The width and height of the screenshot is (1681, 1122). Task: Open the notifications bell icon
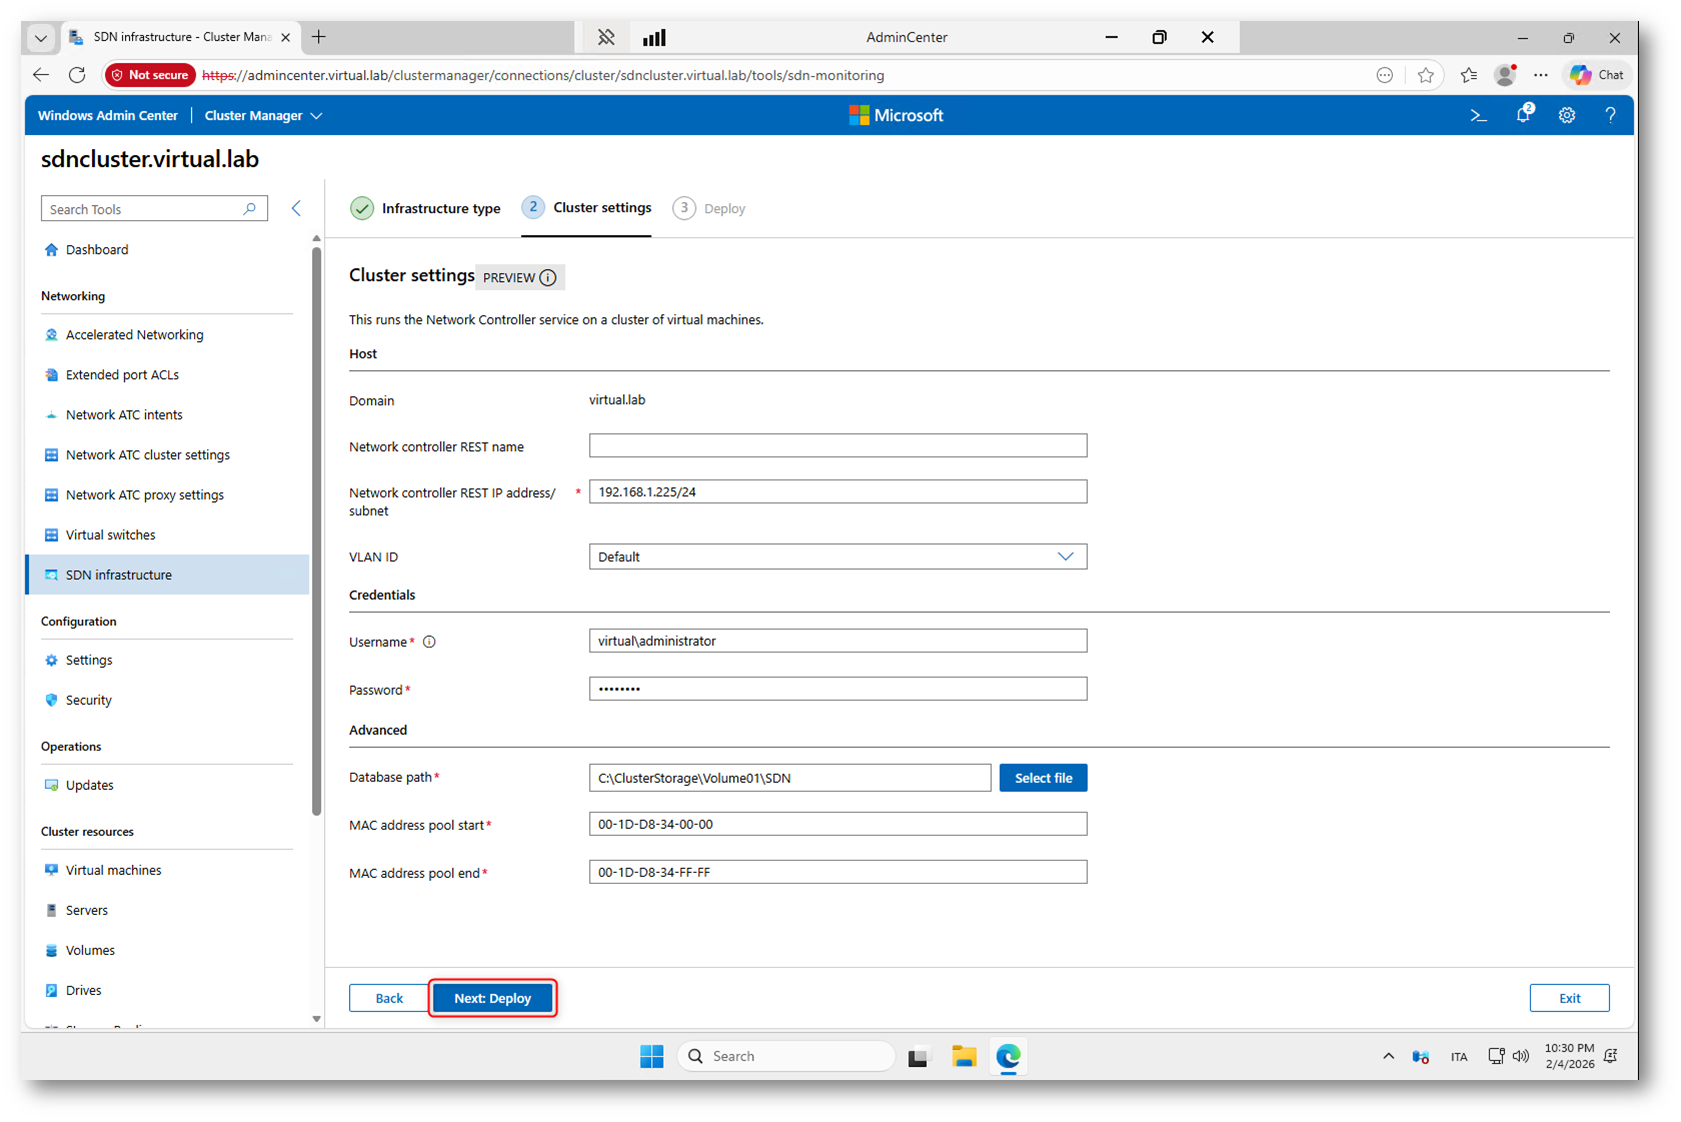coord(1523,115)
